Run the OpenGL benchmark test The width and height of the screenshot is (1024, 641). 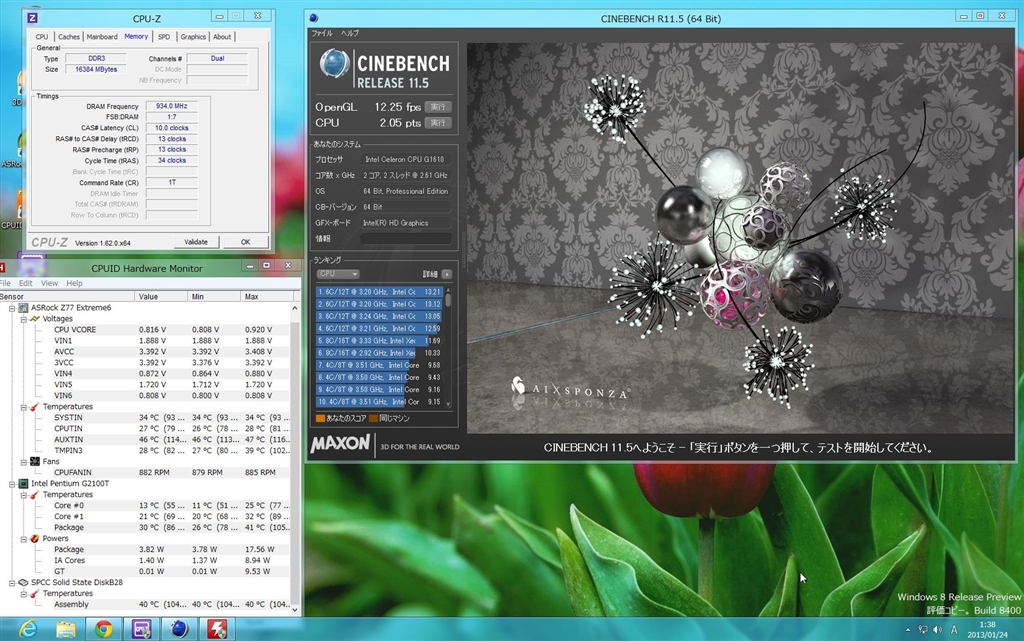pos(437,107)
